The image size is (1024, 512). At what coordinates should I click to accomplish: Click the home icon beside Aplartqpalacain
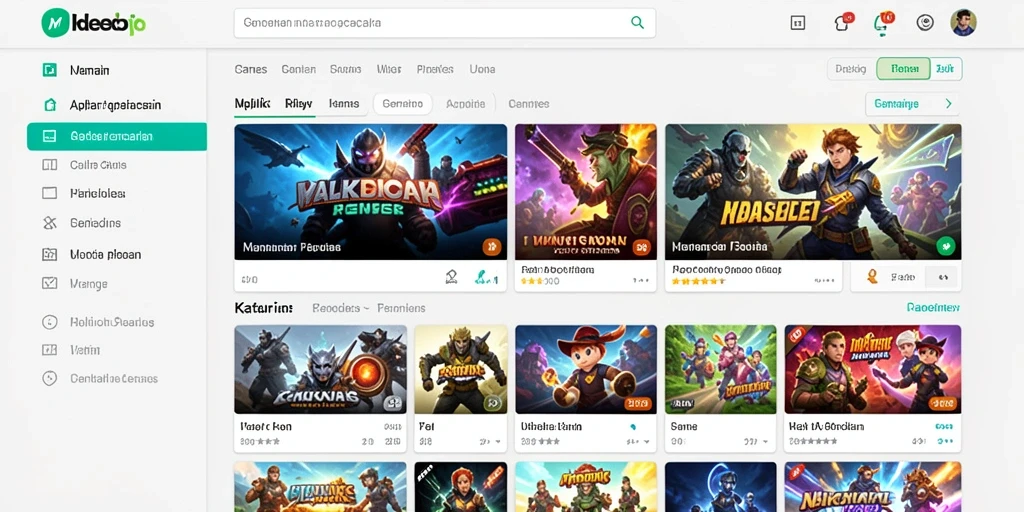[x=49, y=104]
